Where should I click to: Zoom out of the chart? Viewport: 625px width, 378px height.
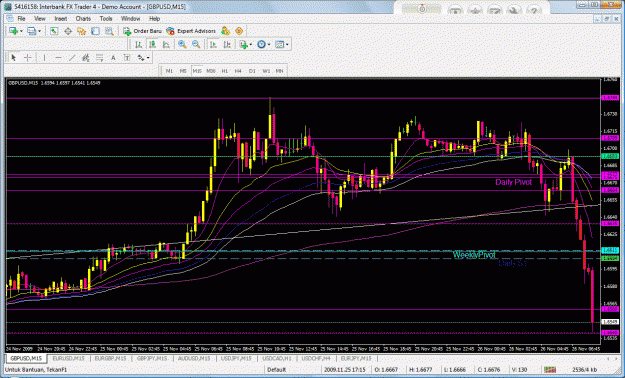point(196,45)
